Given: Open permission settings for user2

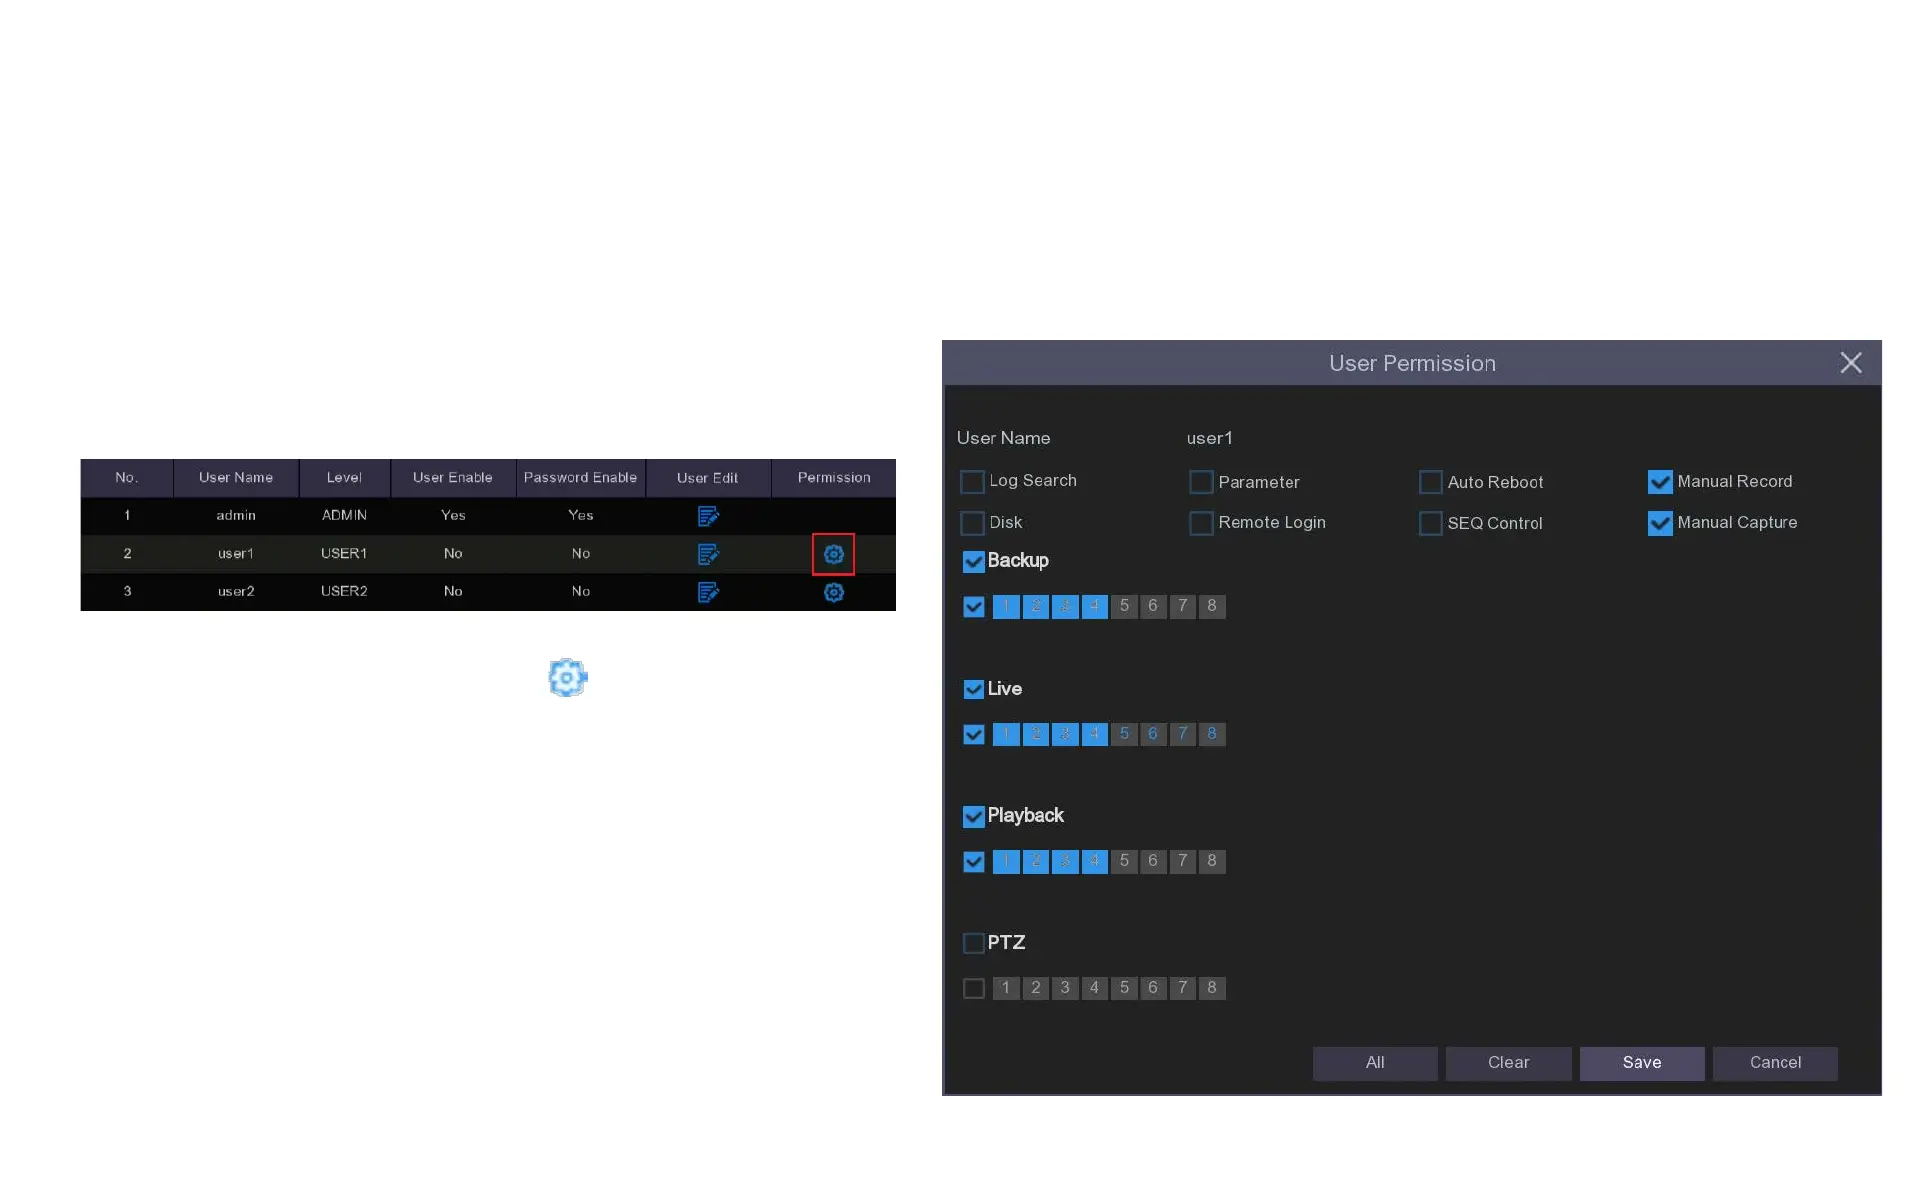Looking at the screenshot, I should (833, 592).
